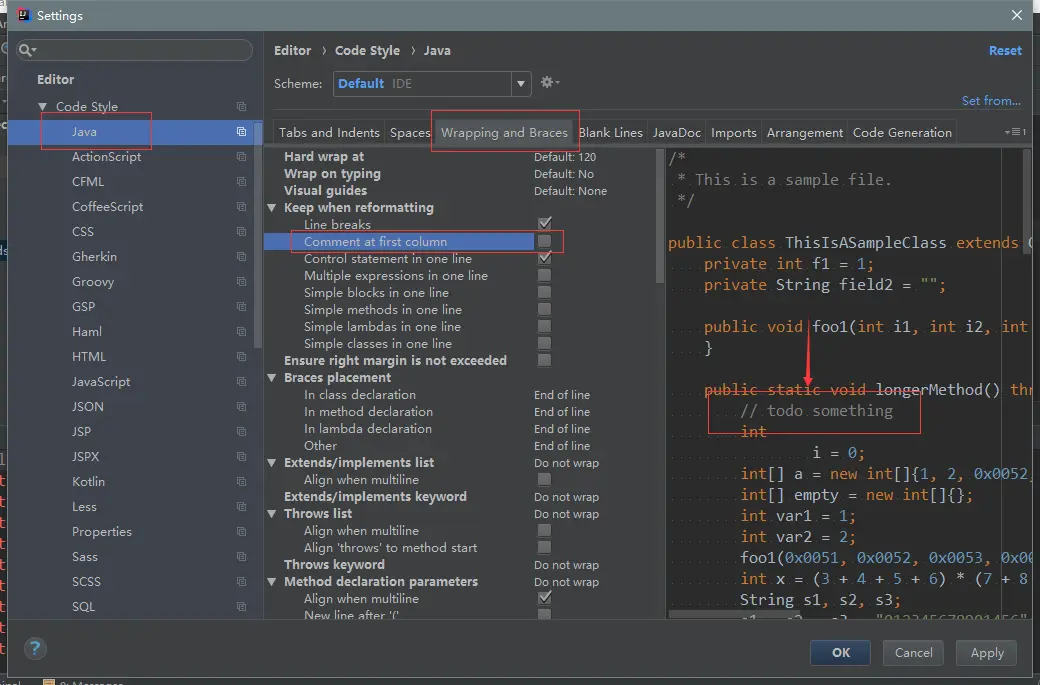This screenshot has height=685, width=1040.
Task: Enable Multiple expressions in one line
Action: [x=545, y=275]
